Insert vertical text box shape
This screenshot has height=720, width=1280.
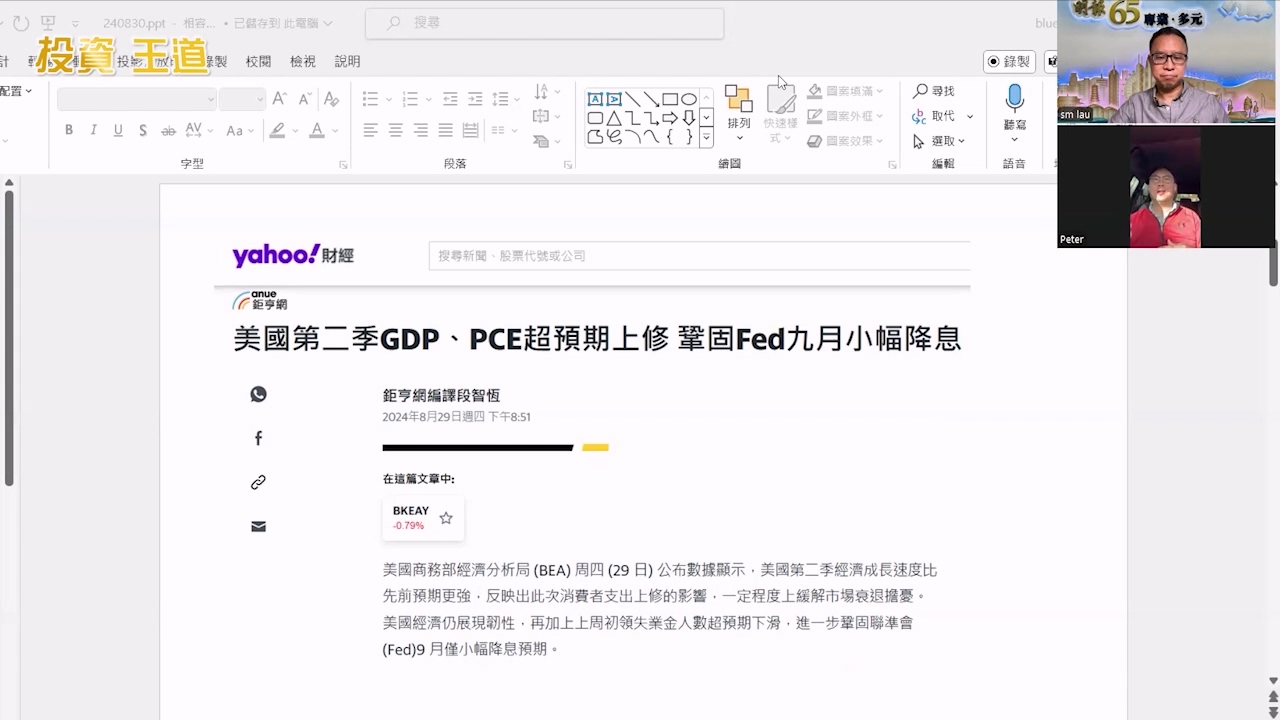click(614, 99)
